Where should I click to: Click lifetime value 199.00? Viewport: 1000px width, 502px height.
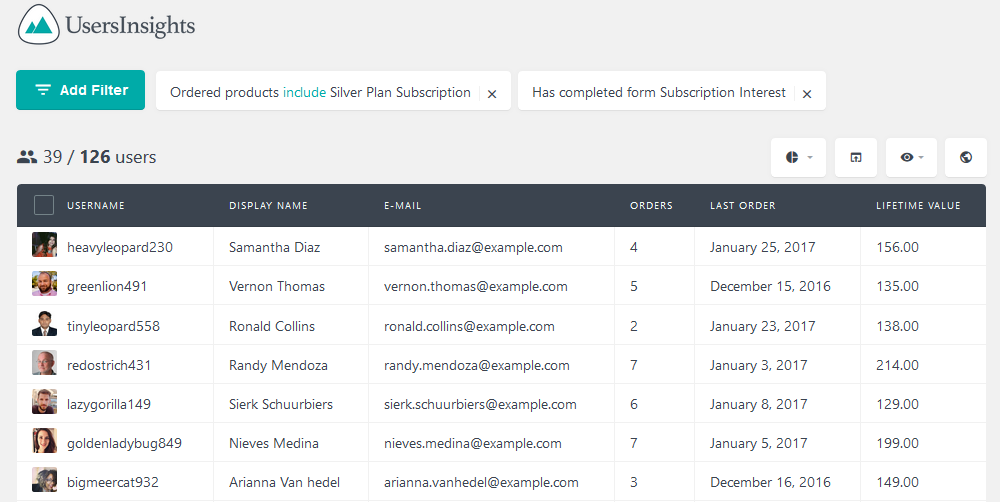point(897,443)
